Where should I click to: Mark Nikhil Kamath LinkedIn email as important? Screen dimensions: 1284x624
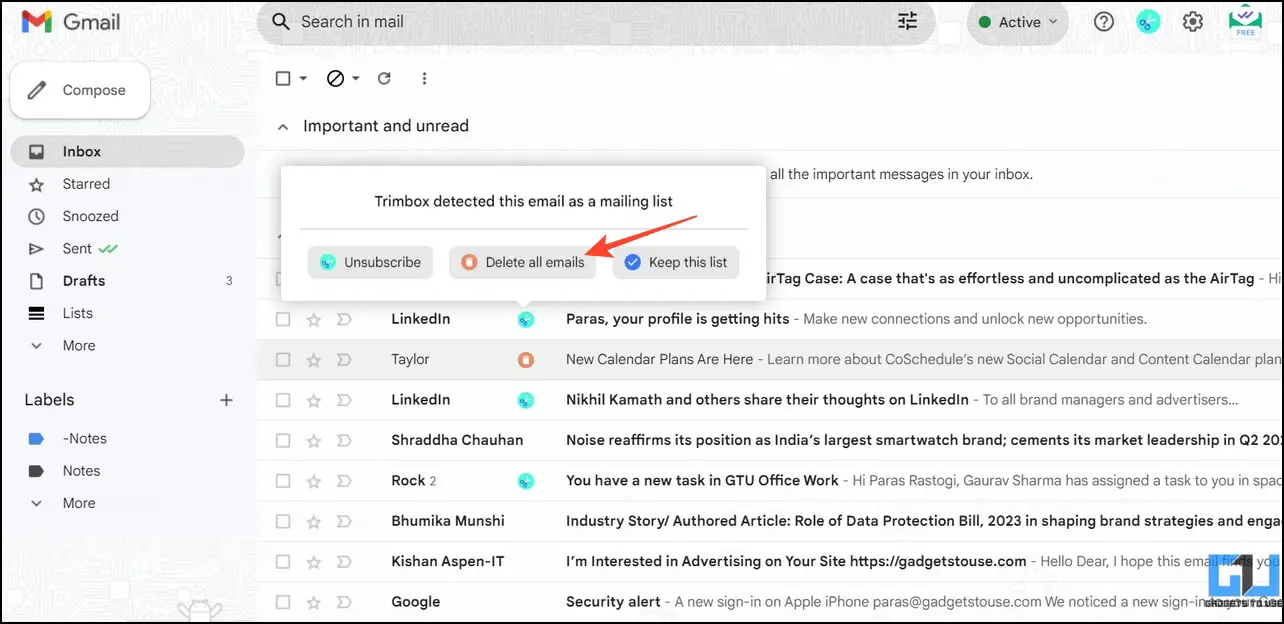[344, 400]
